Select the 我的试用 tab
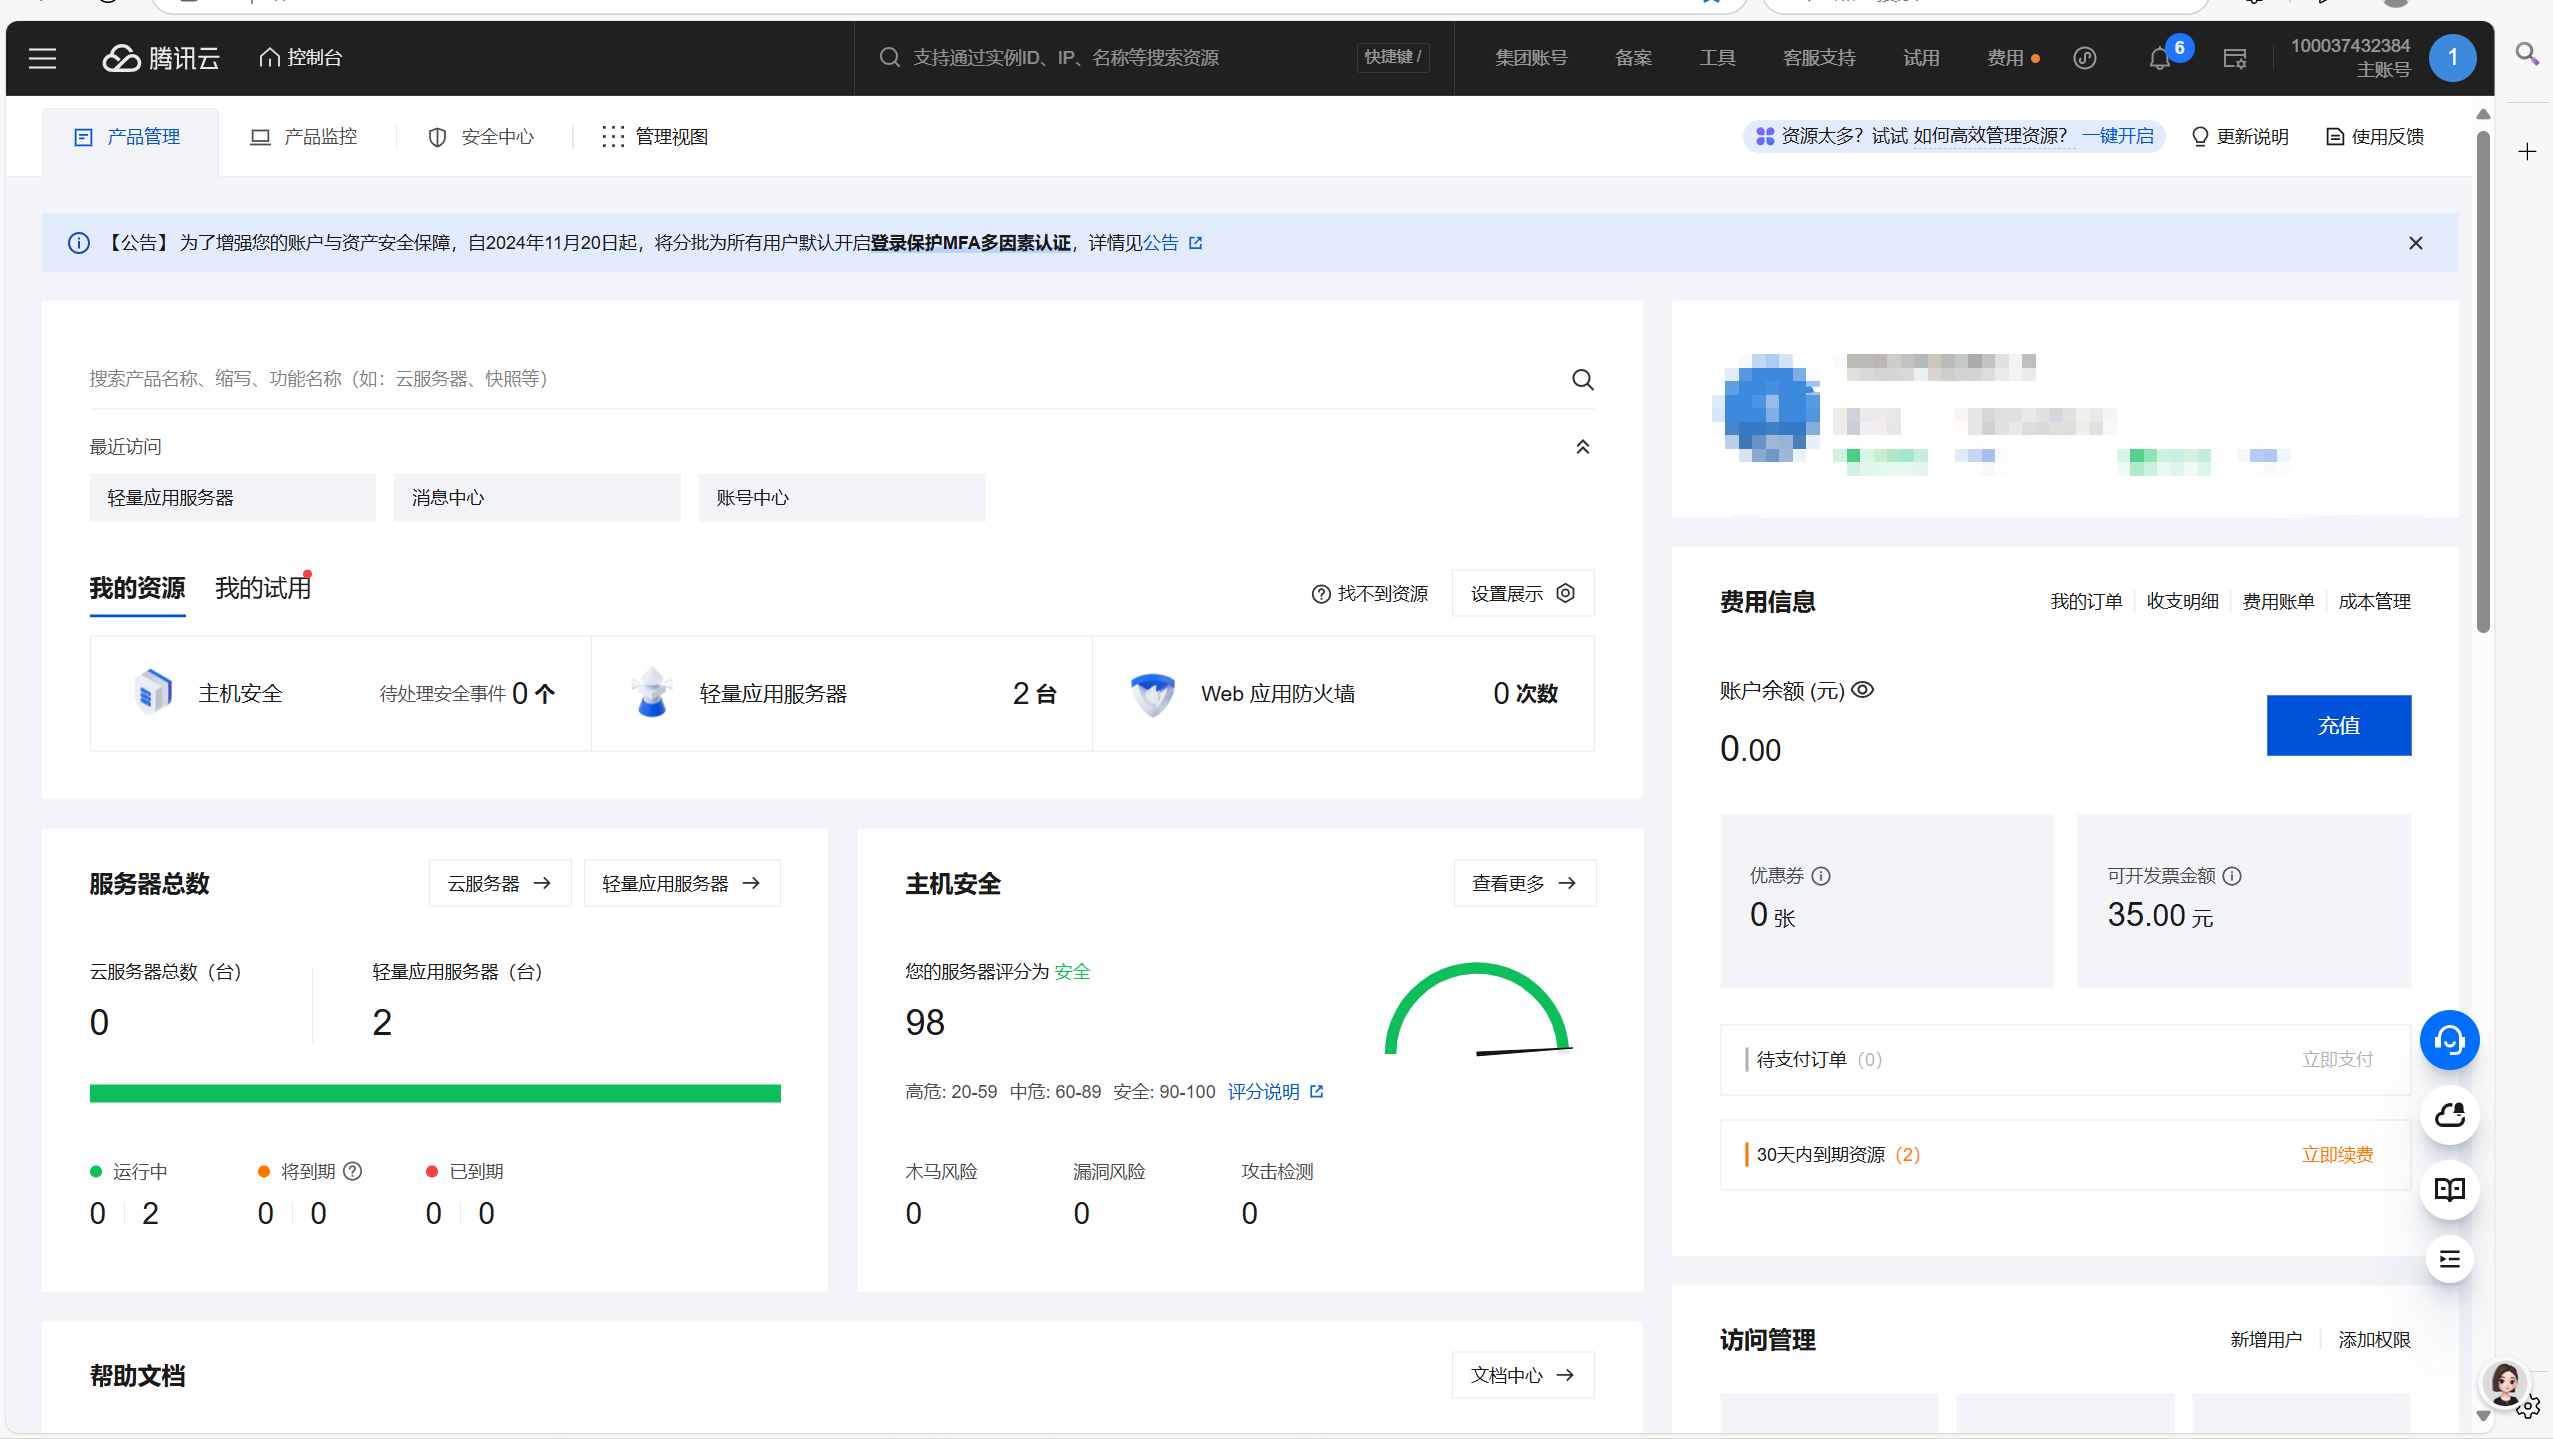This screenshot has width=2553, height=1439. pos(262,588)
